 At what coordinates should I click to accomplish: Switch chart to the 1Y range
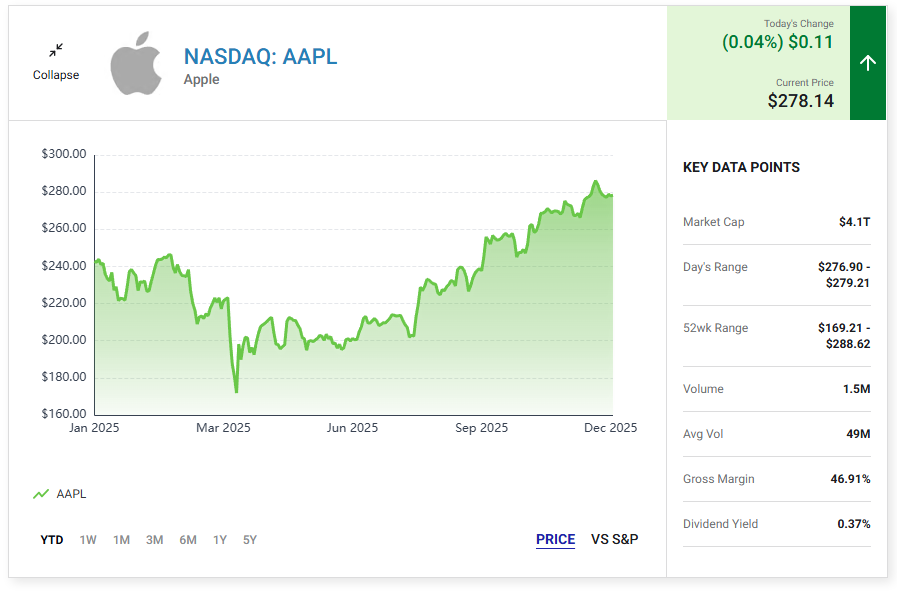pos(220,540)
